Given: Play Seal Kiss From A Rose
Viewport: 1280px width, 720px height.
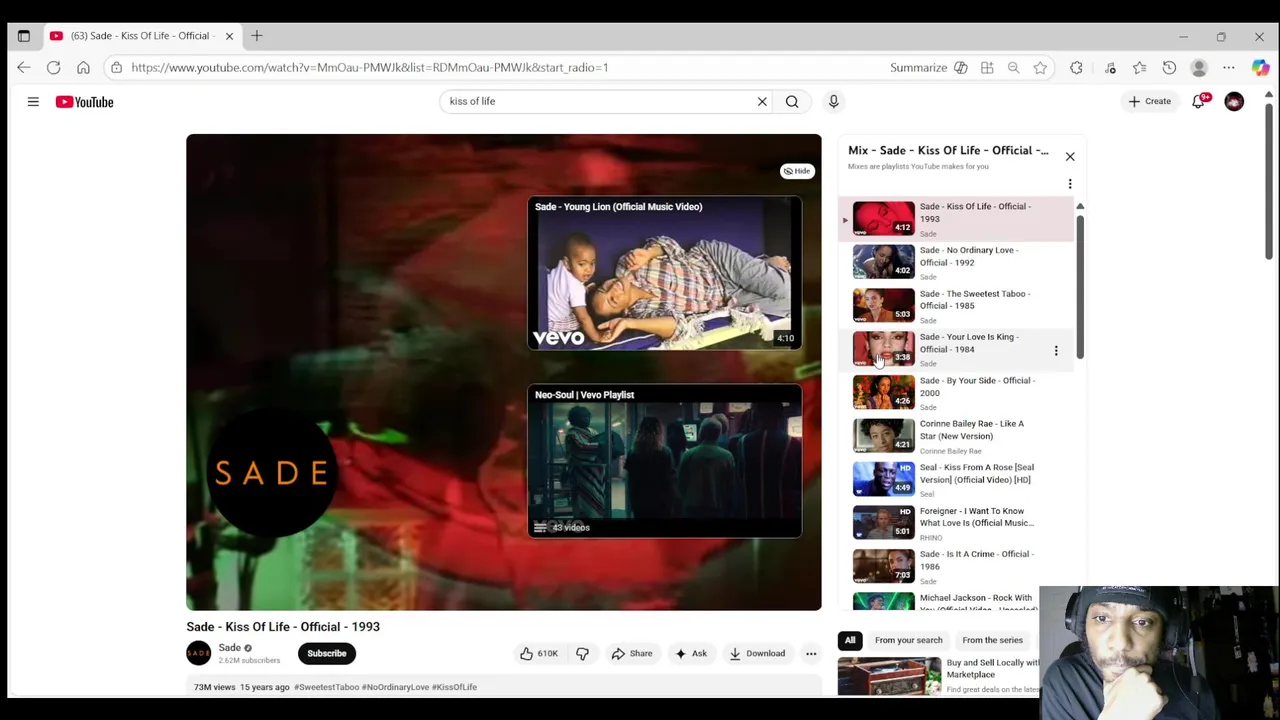Looking at the screenshot, I should coord(955,480).
